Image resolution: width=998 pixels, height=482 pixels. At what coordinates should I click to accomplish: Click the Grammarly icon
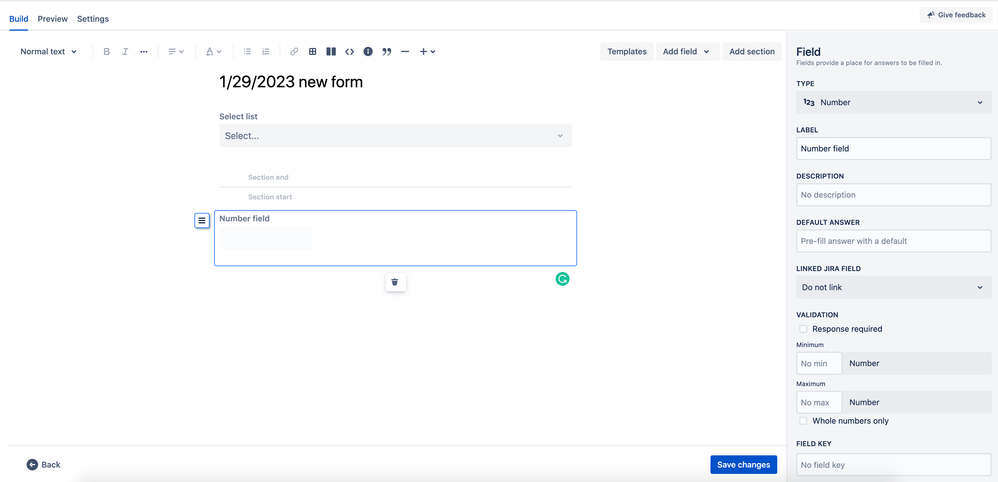[x=562, y=278]
